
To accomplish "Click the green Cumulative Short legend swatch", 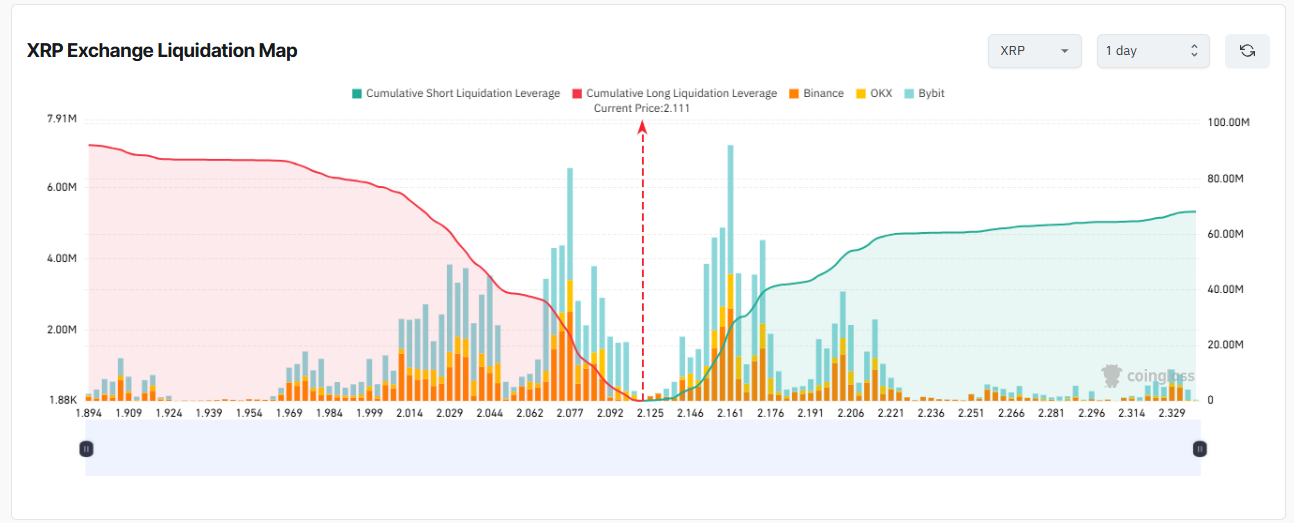I will coord(356,94).
